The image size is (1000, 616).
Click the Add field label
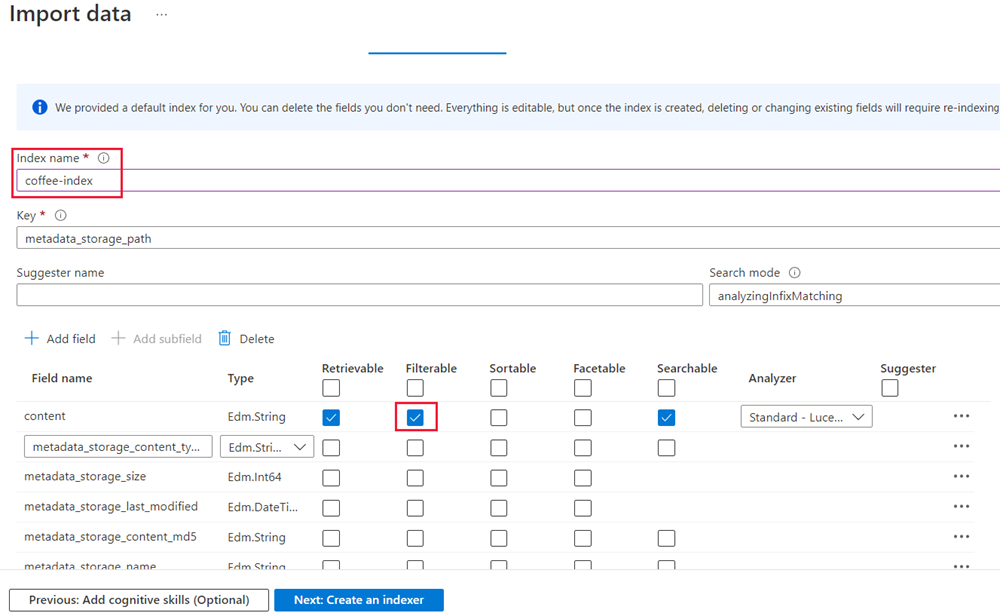[x=71, y=339]
